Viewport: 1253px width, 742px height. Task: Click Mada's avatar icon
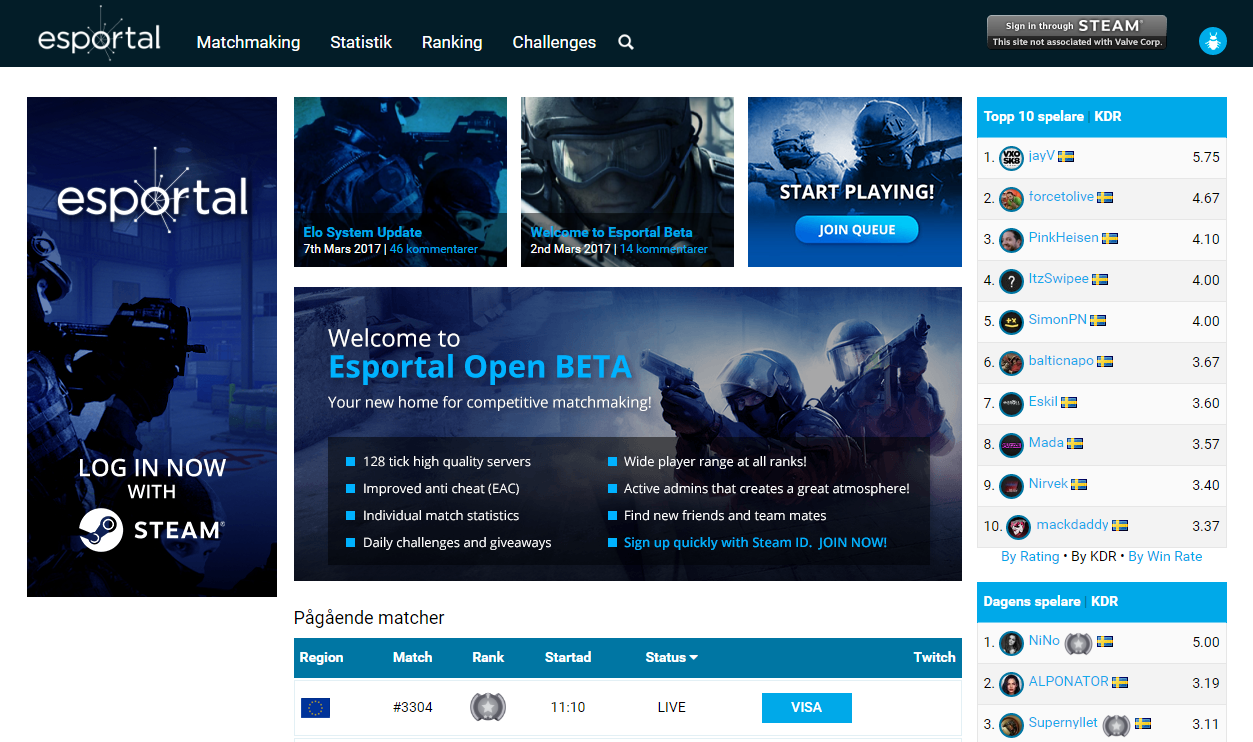(1011, 445)
